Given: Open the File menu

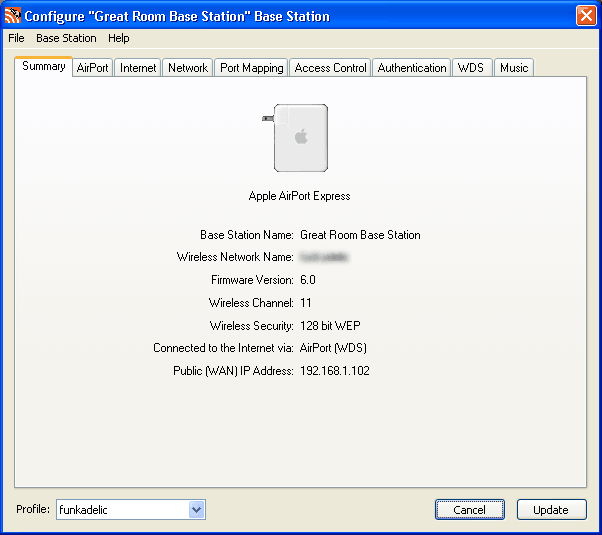Looking at the screenshot, I should pyautogui.click(x=16, y=38).
